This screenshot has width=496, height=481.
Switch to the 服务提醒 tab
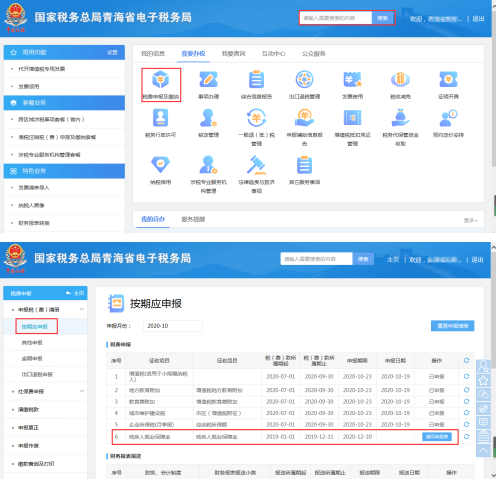(193, 219)
